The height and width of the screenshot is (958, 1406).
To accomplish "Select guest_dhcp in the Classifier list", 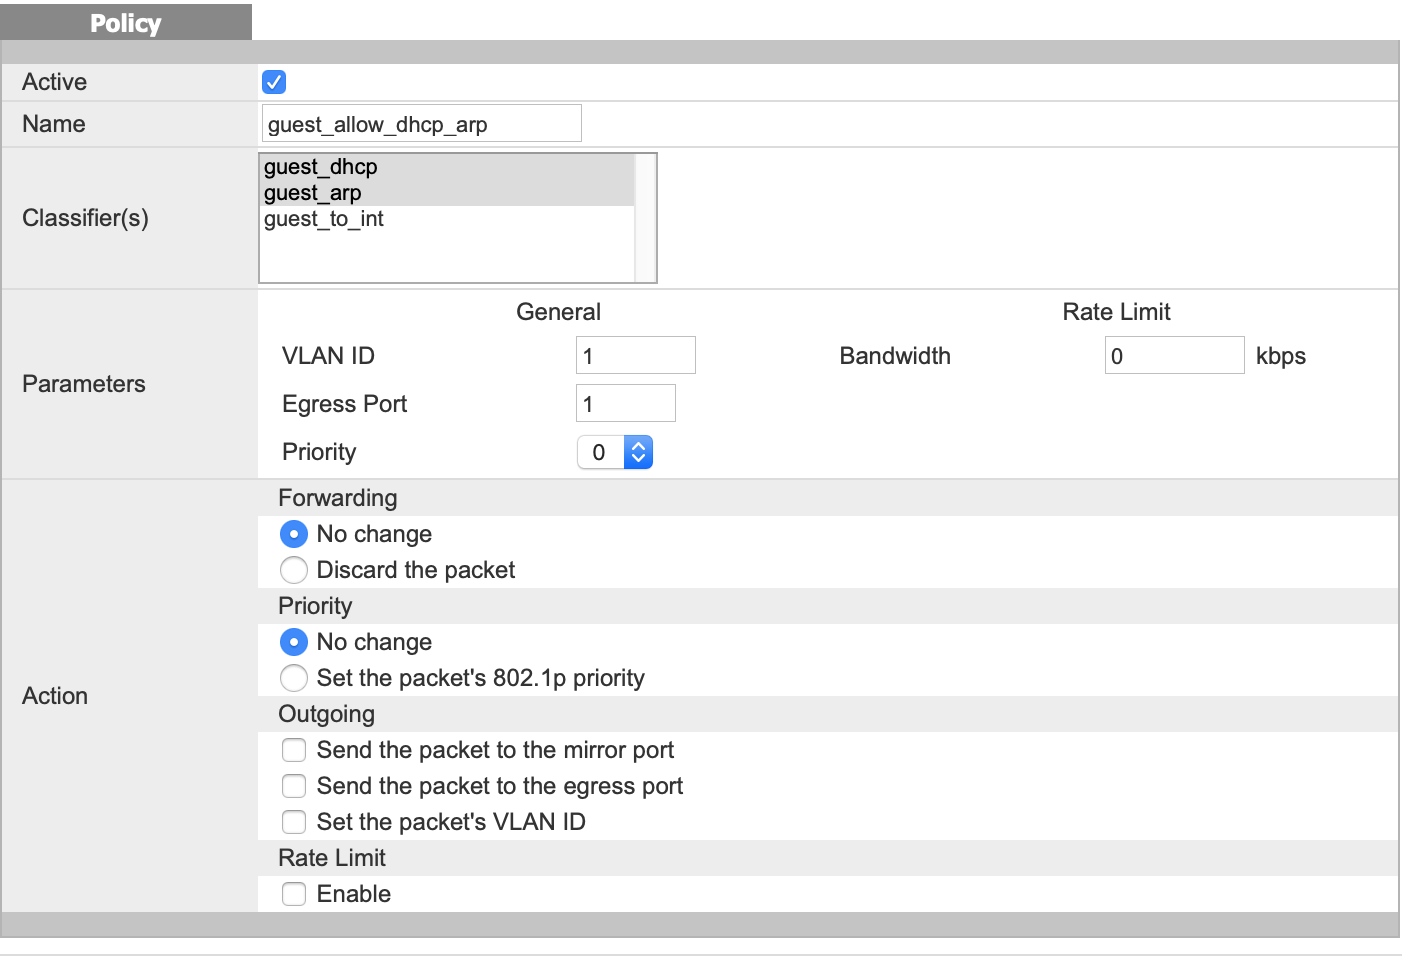I will coord(321,167).
